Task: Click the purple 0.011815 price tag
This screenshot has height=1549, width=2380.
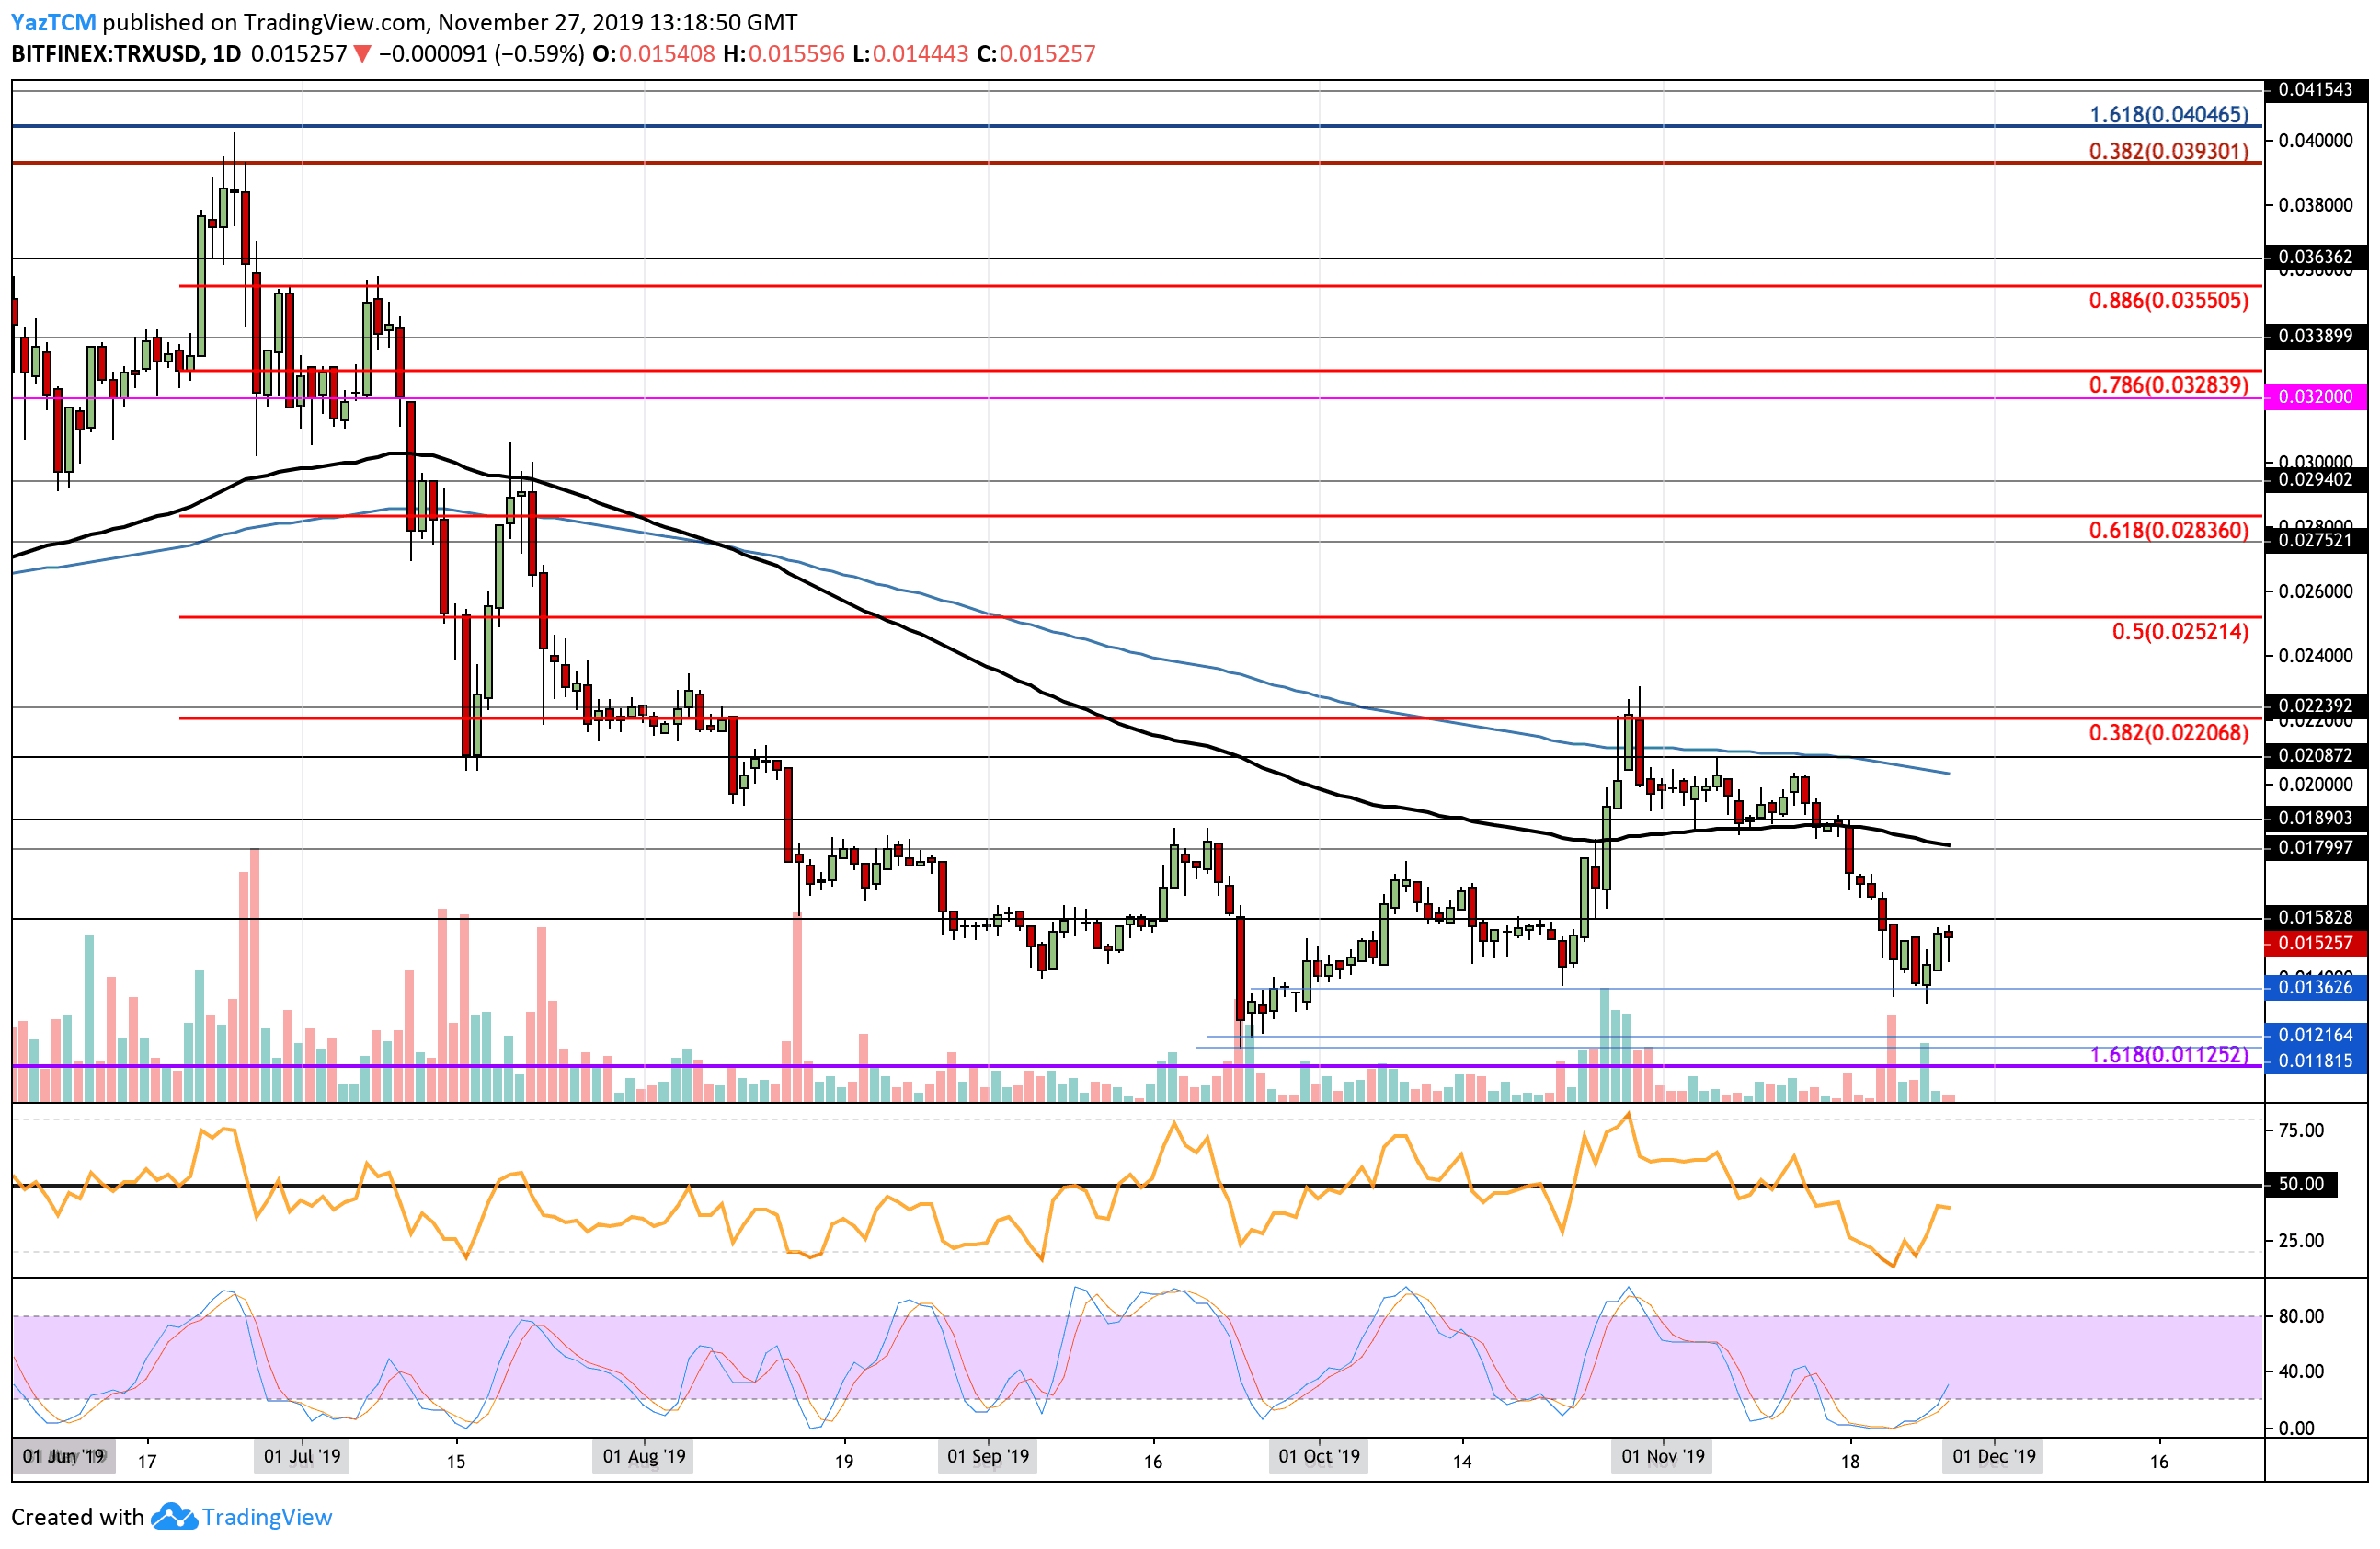Action: click(2316, 1061)
